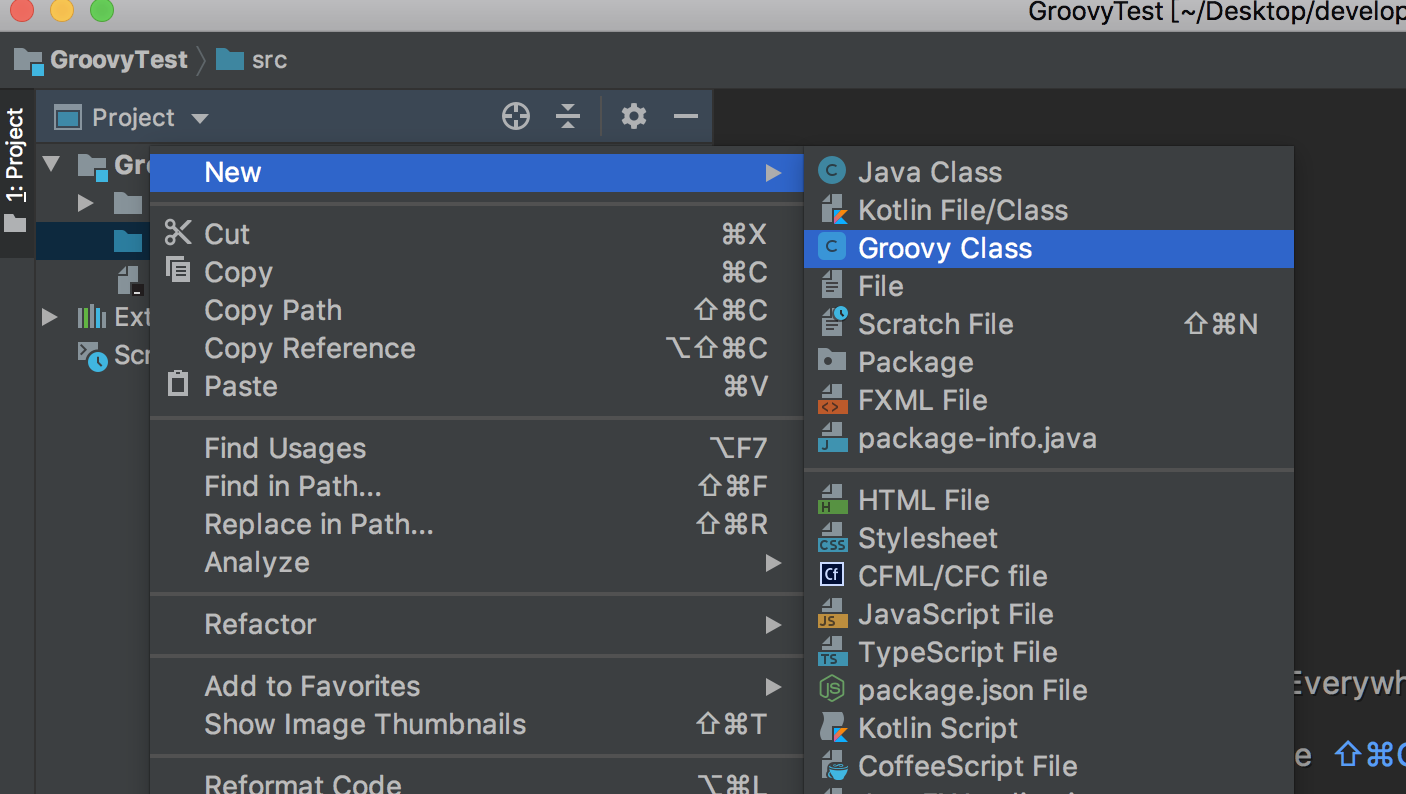Click Copy in the context menu

(x=476, y=272)
